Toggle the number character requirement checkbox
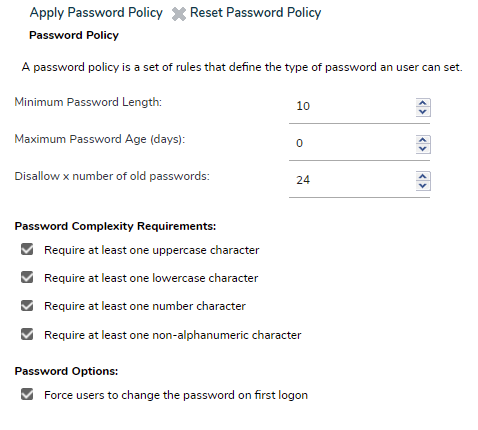This screenshot has height=430, width=478. (27, 305)
